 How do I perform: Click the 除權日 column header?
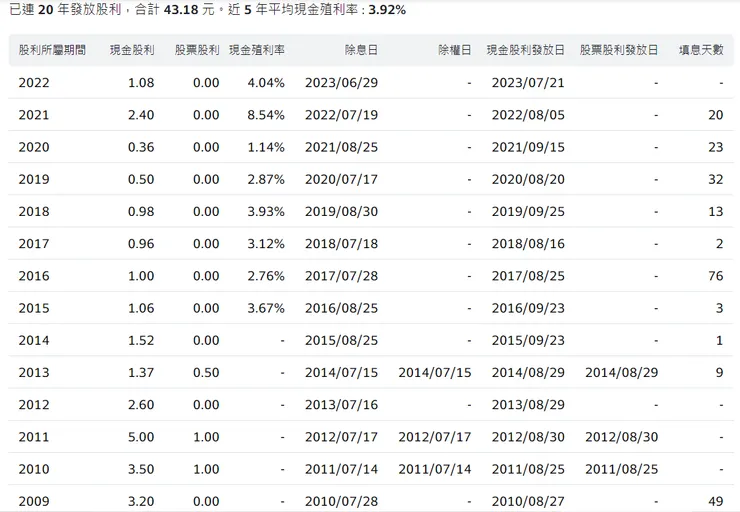tap(454, 50)
